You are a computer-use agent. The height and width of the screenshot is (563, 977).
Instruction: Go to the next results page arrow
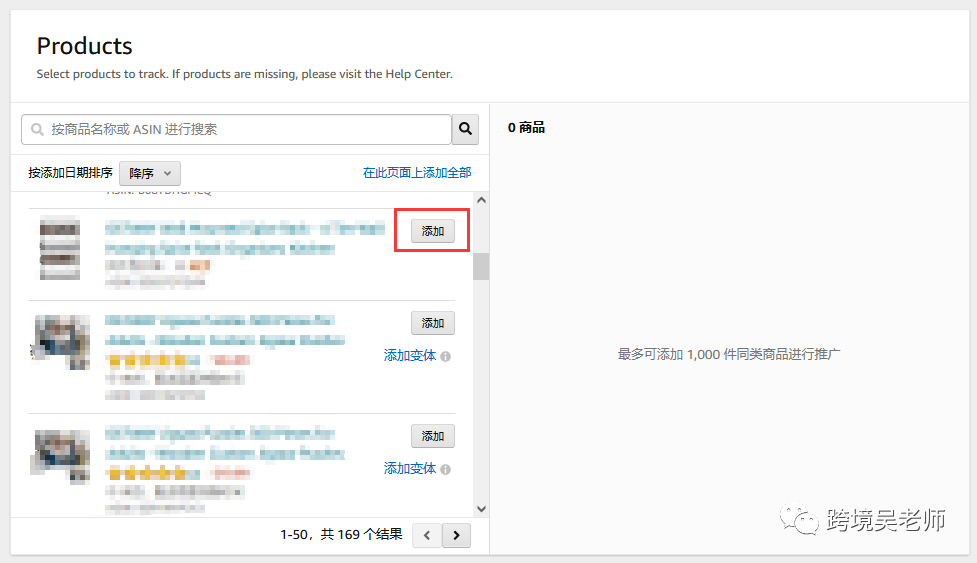(x=456, y=535)
